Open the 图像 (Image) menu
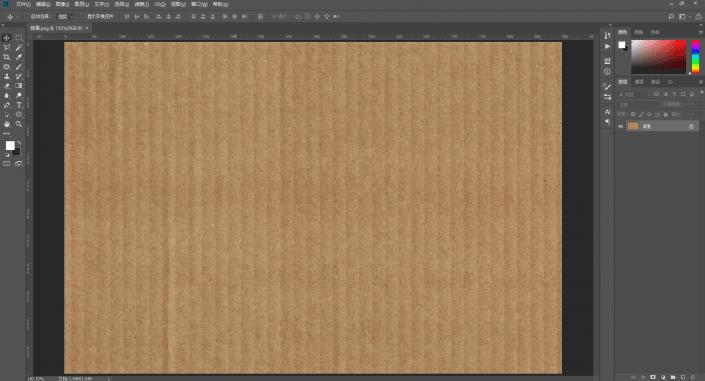This screenshot has width=705, height=381. click(x=62, y=4)
